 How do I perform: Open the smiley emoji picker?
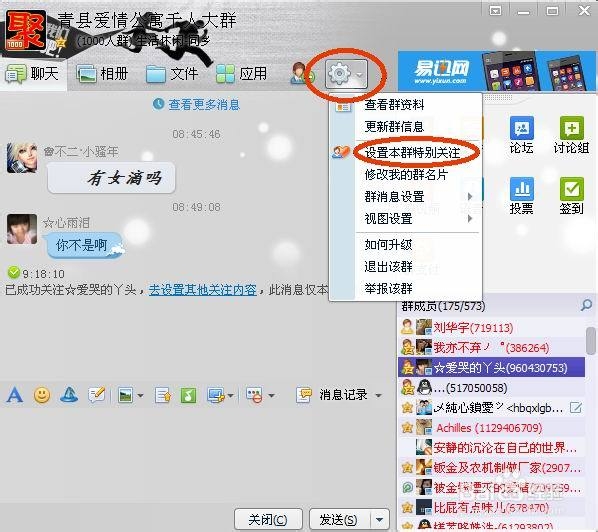[42, 395]
